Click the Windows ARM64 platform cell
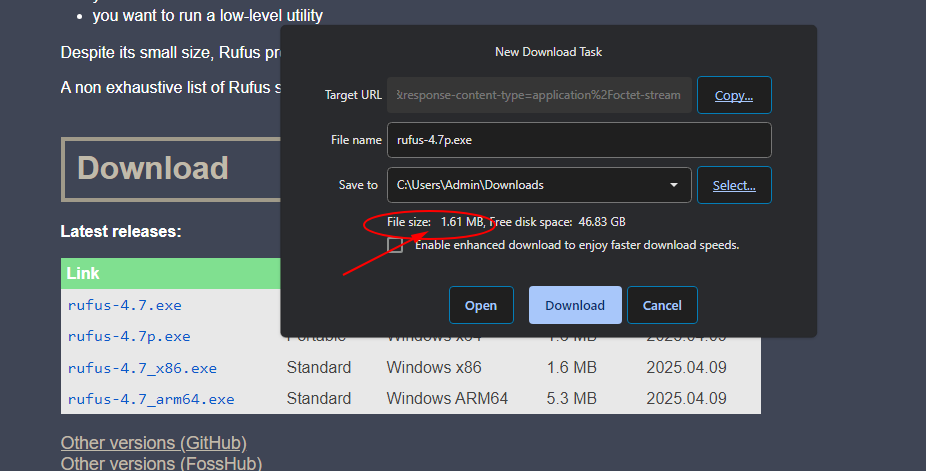Viewport: 926px width, 471px height. 447,398
